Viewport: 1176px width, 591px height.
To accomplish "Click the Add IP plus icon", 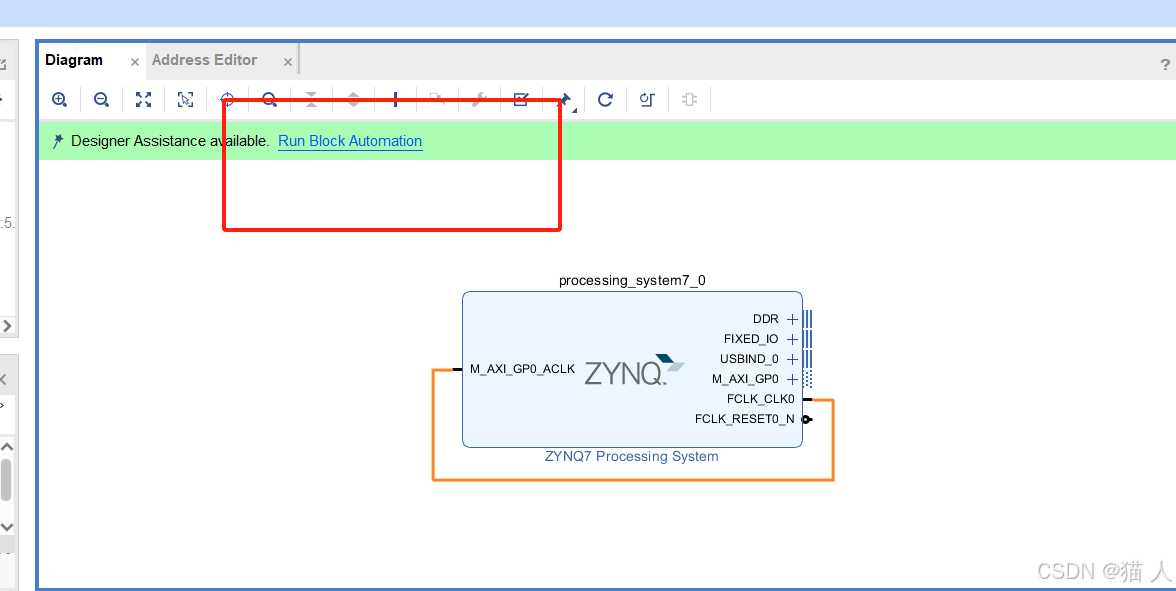I will click(395, 99).
